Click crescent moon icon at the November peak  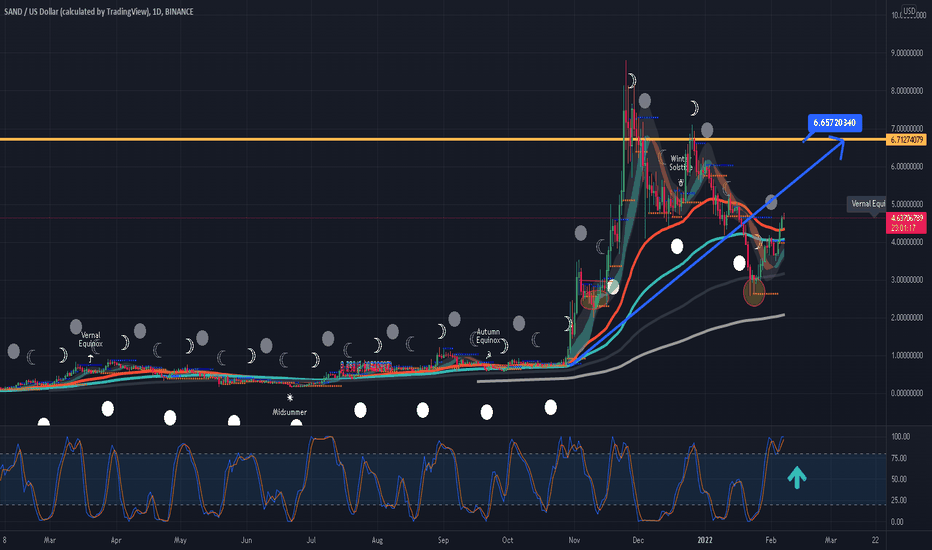pyautogui.click(x=632, y=80)
